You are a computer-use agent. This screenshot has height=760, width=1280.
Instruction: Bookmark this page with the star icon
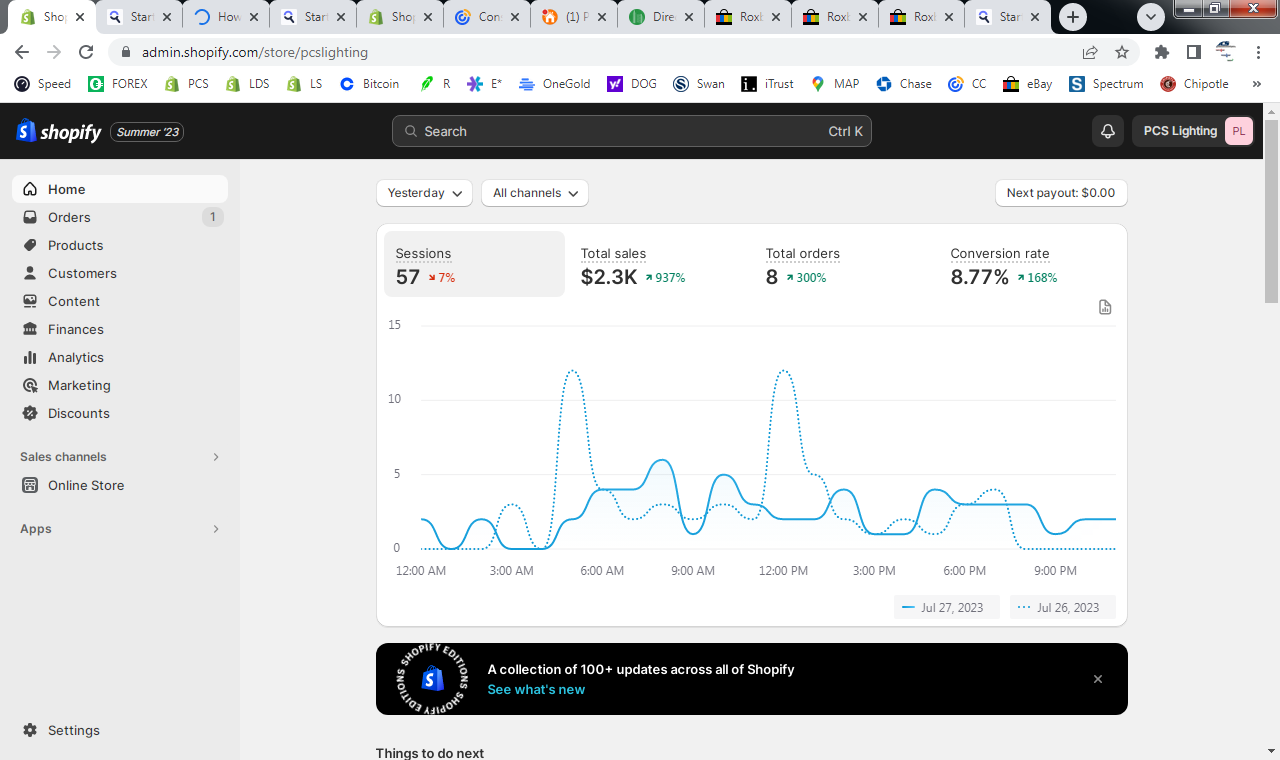coord(1122,52)
